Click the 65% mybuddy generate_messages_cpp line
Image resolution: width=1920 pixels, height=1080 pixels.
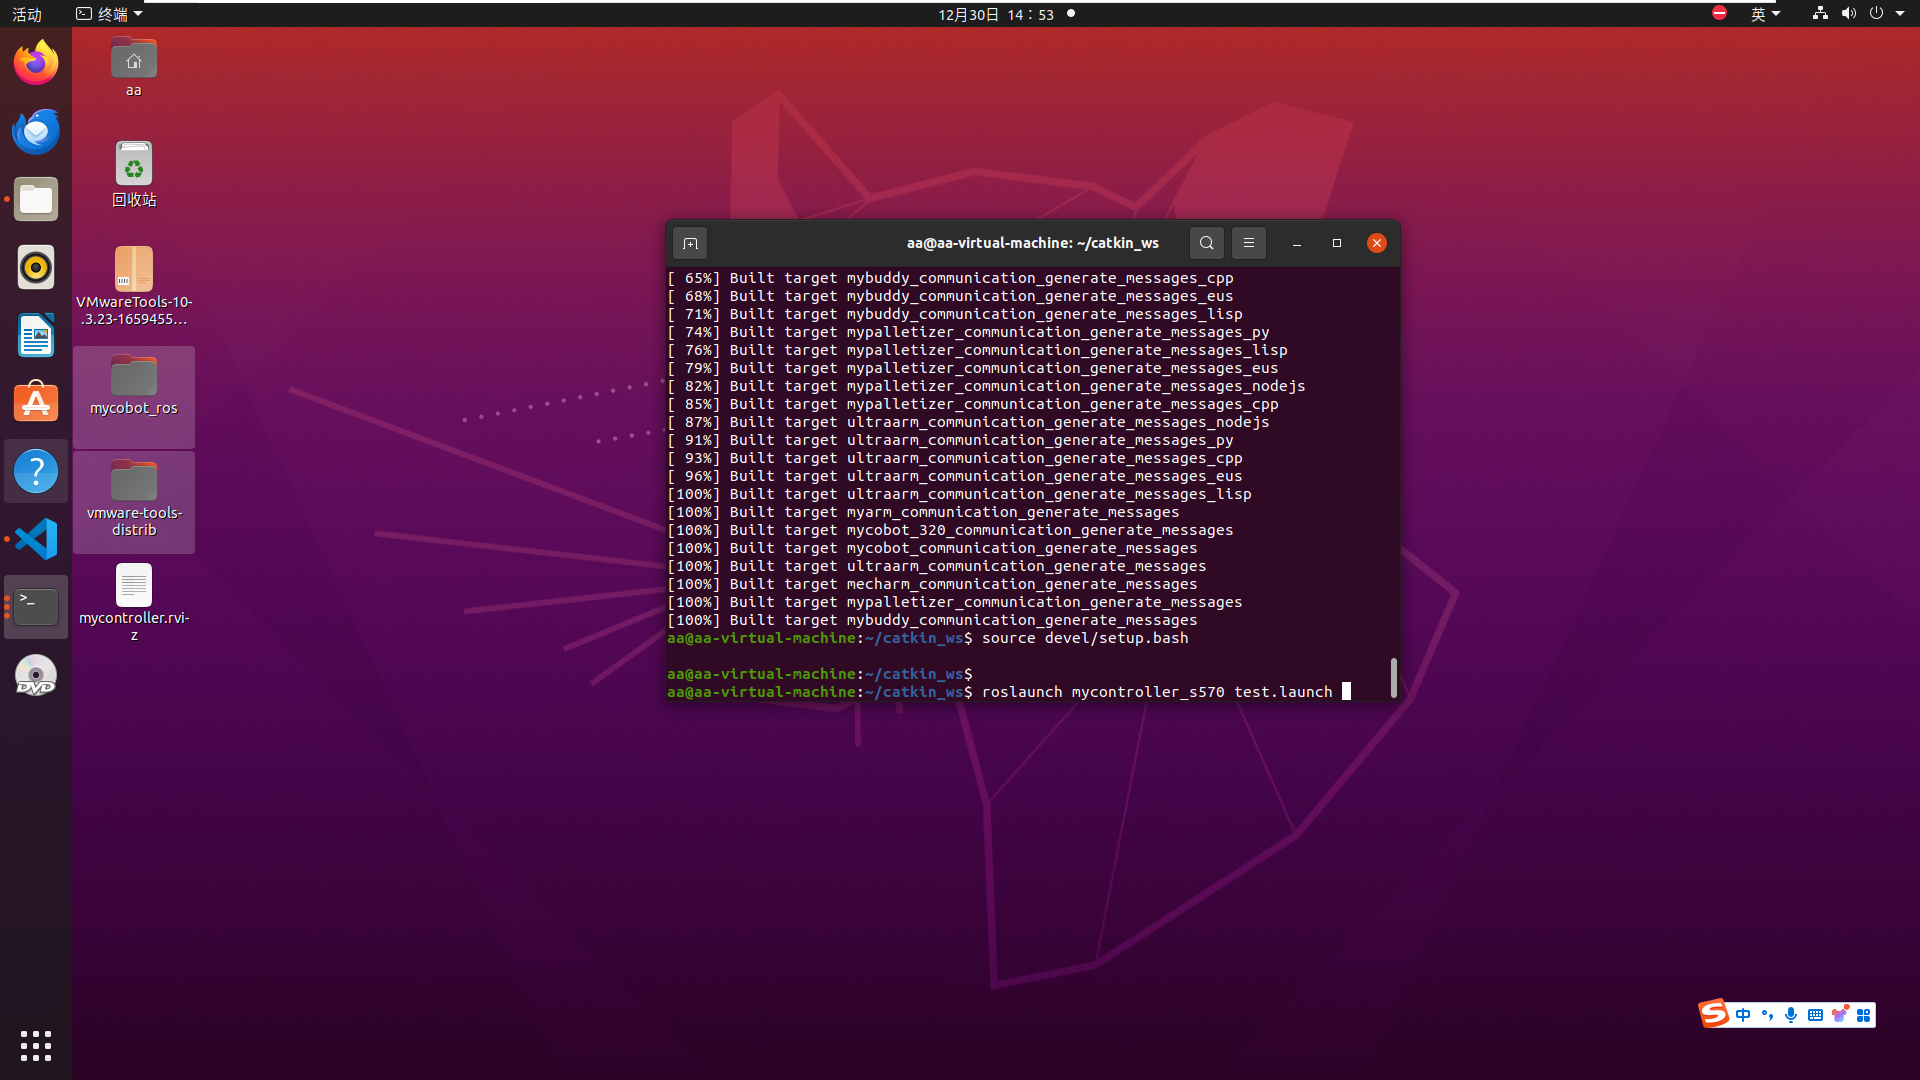coord(950,278)
